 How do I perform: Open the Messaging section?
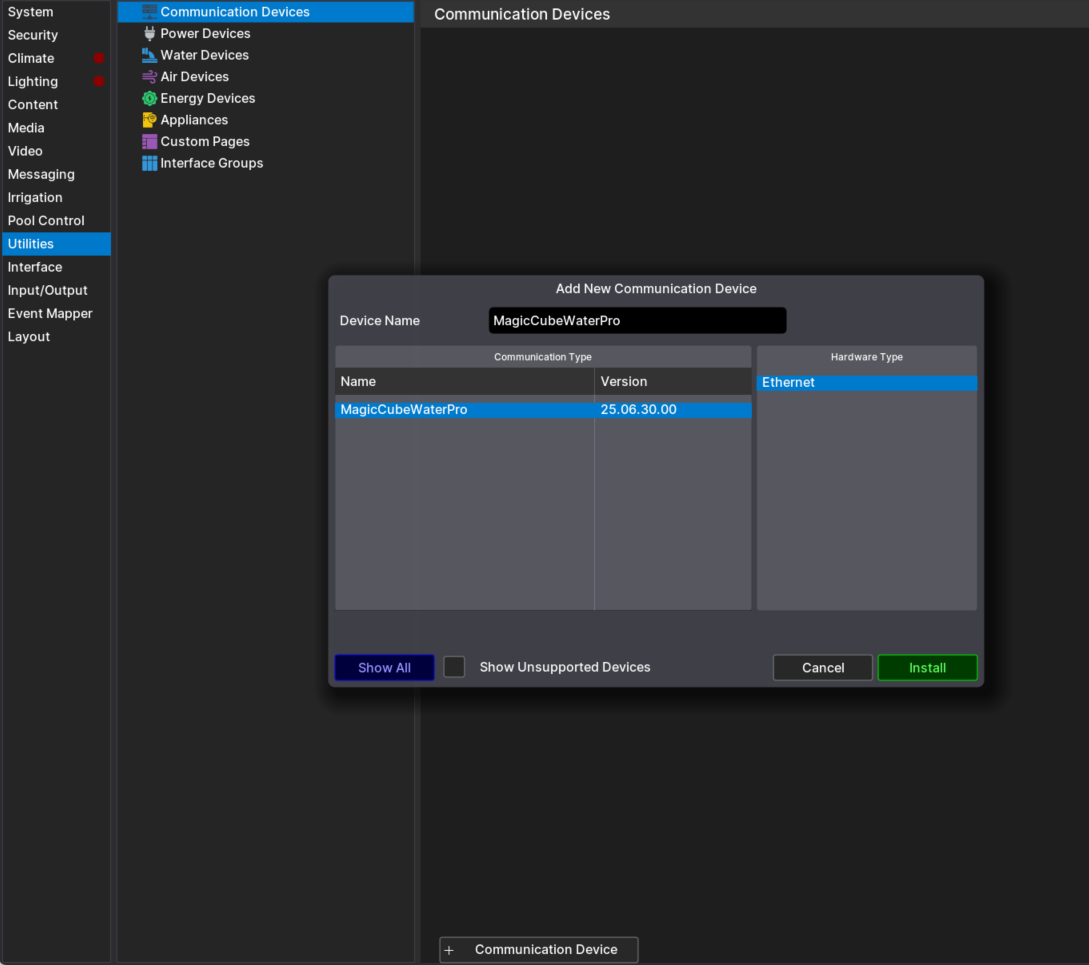click(x=56, y=174)
